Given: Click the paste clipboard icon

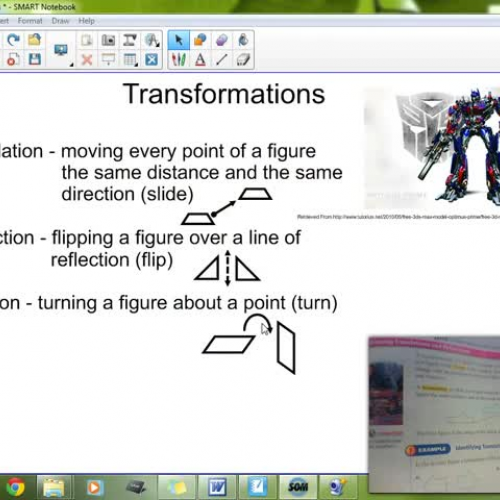Looking at the screenshot, I should 87,40.
